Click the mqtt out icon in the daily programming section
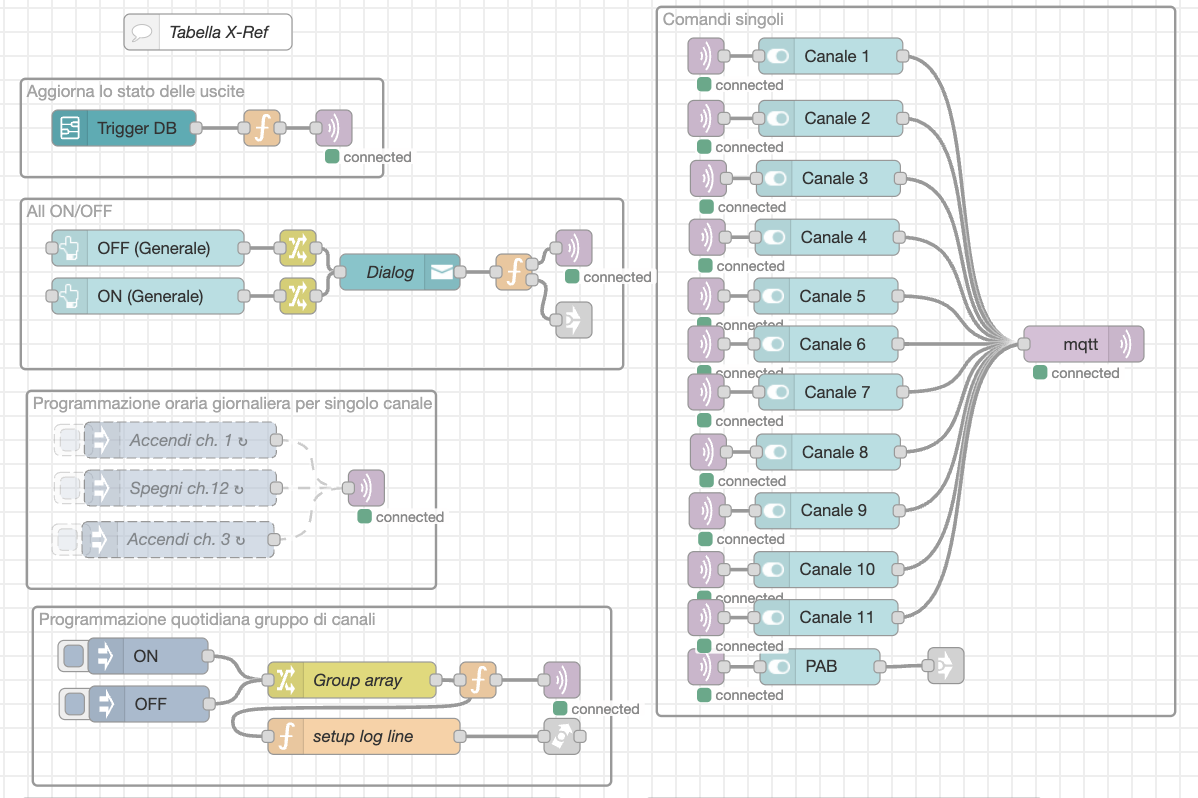The width and height of the screenshot is (1198, 798). point(560,680)
